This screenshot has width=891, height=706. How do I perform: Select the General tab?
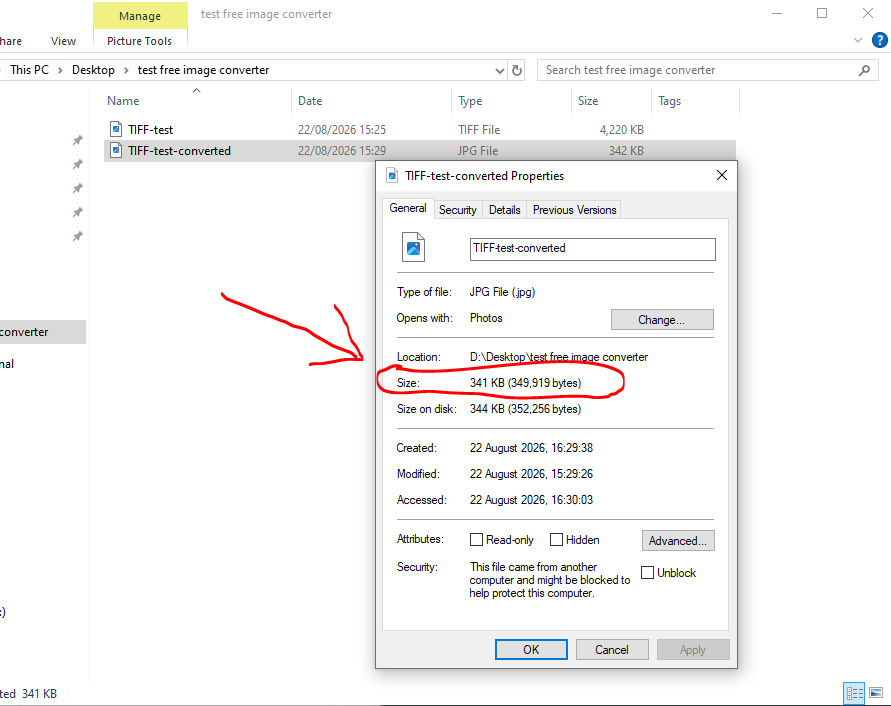pos(408,208)
